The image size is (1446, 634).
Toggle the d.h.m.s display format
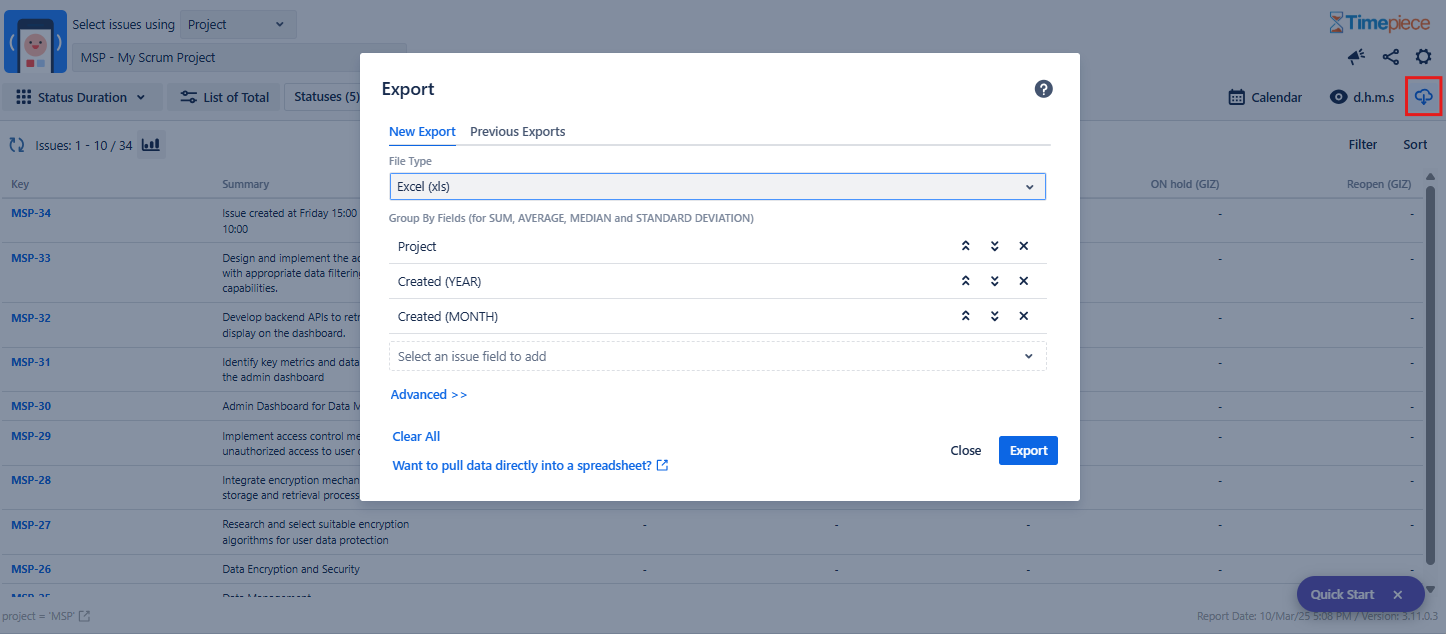pyautogui.click(x=1362, y=97)
